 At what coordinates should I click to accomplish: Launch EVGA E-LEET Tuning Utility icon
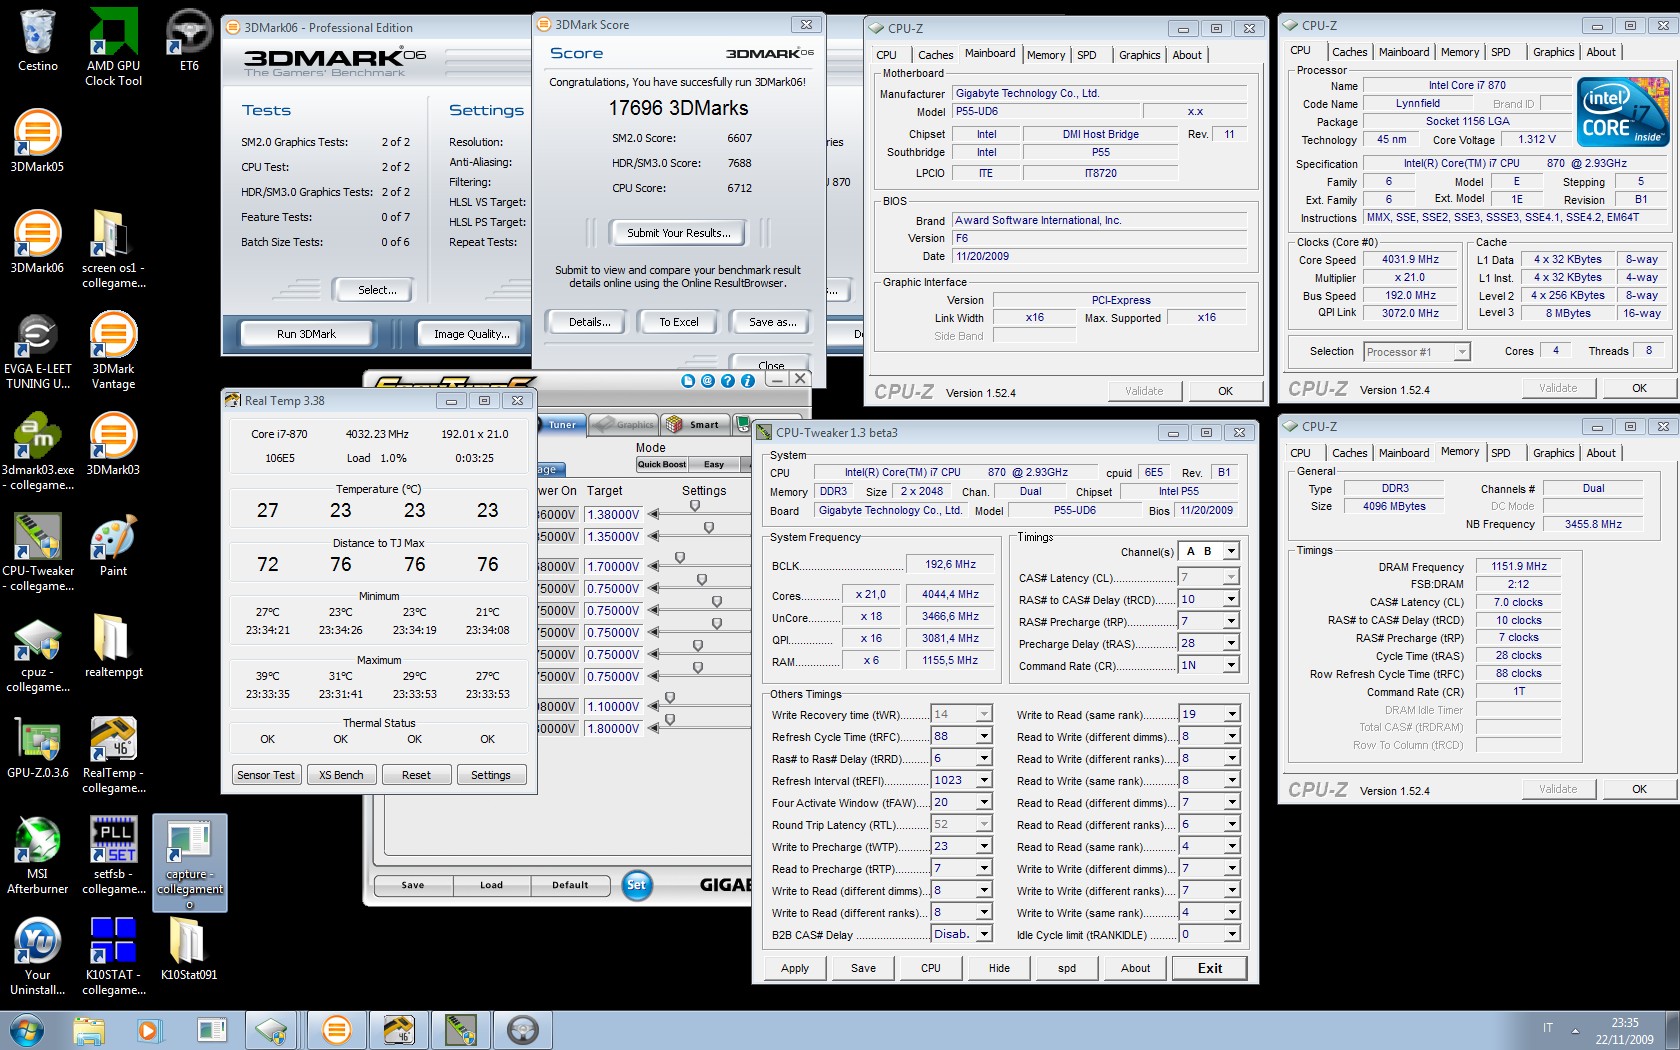tap(37, 351)
